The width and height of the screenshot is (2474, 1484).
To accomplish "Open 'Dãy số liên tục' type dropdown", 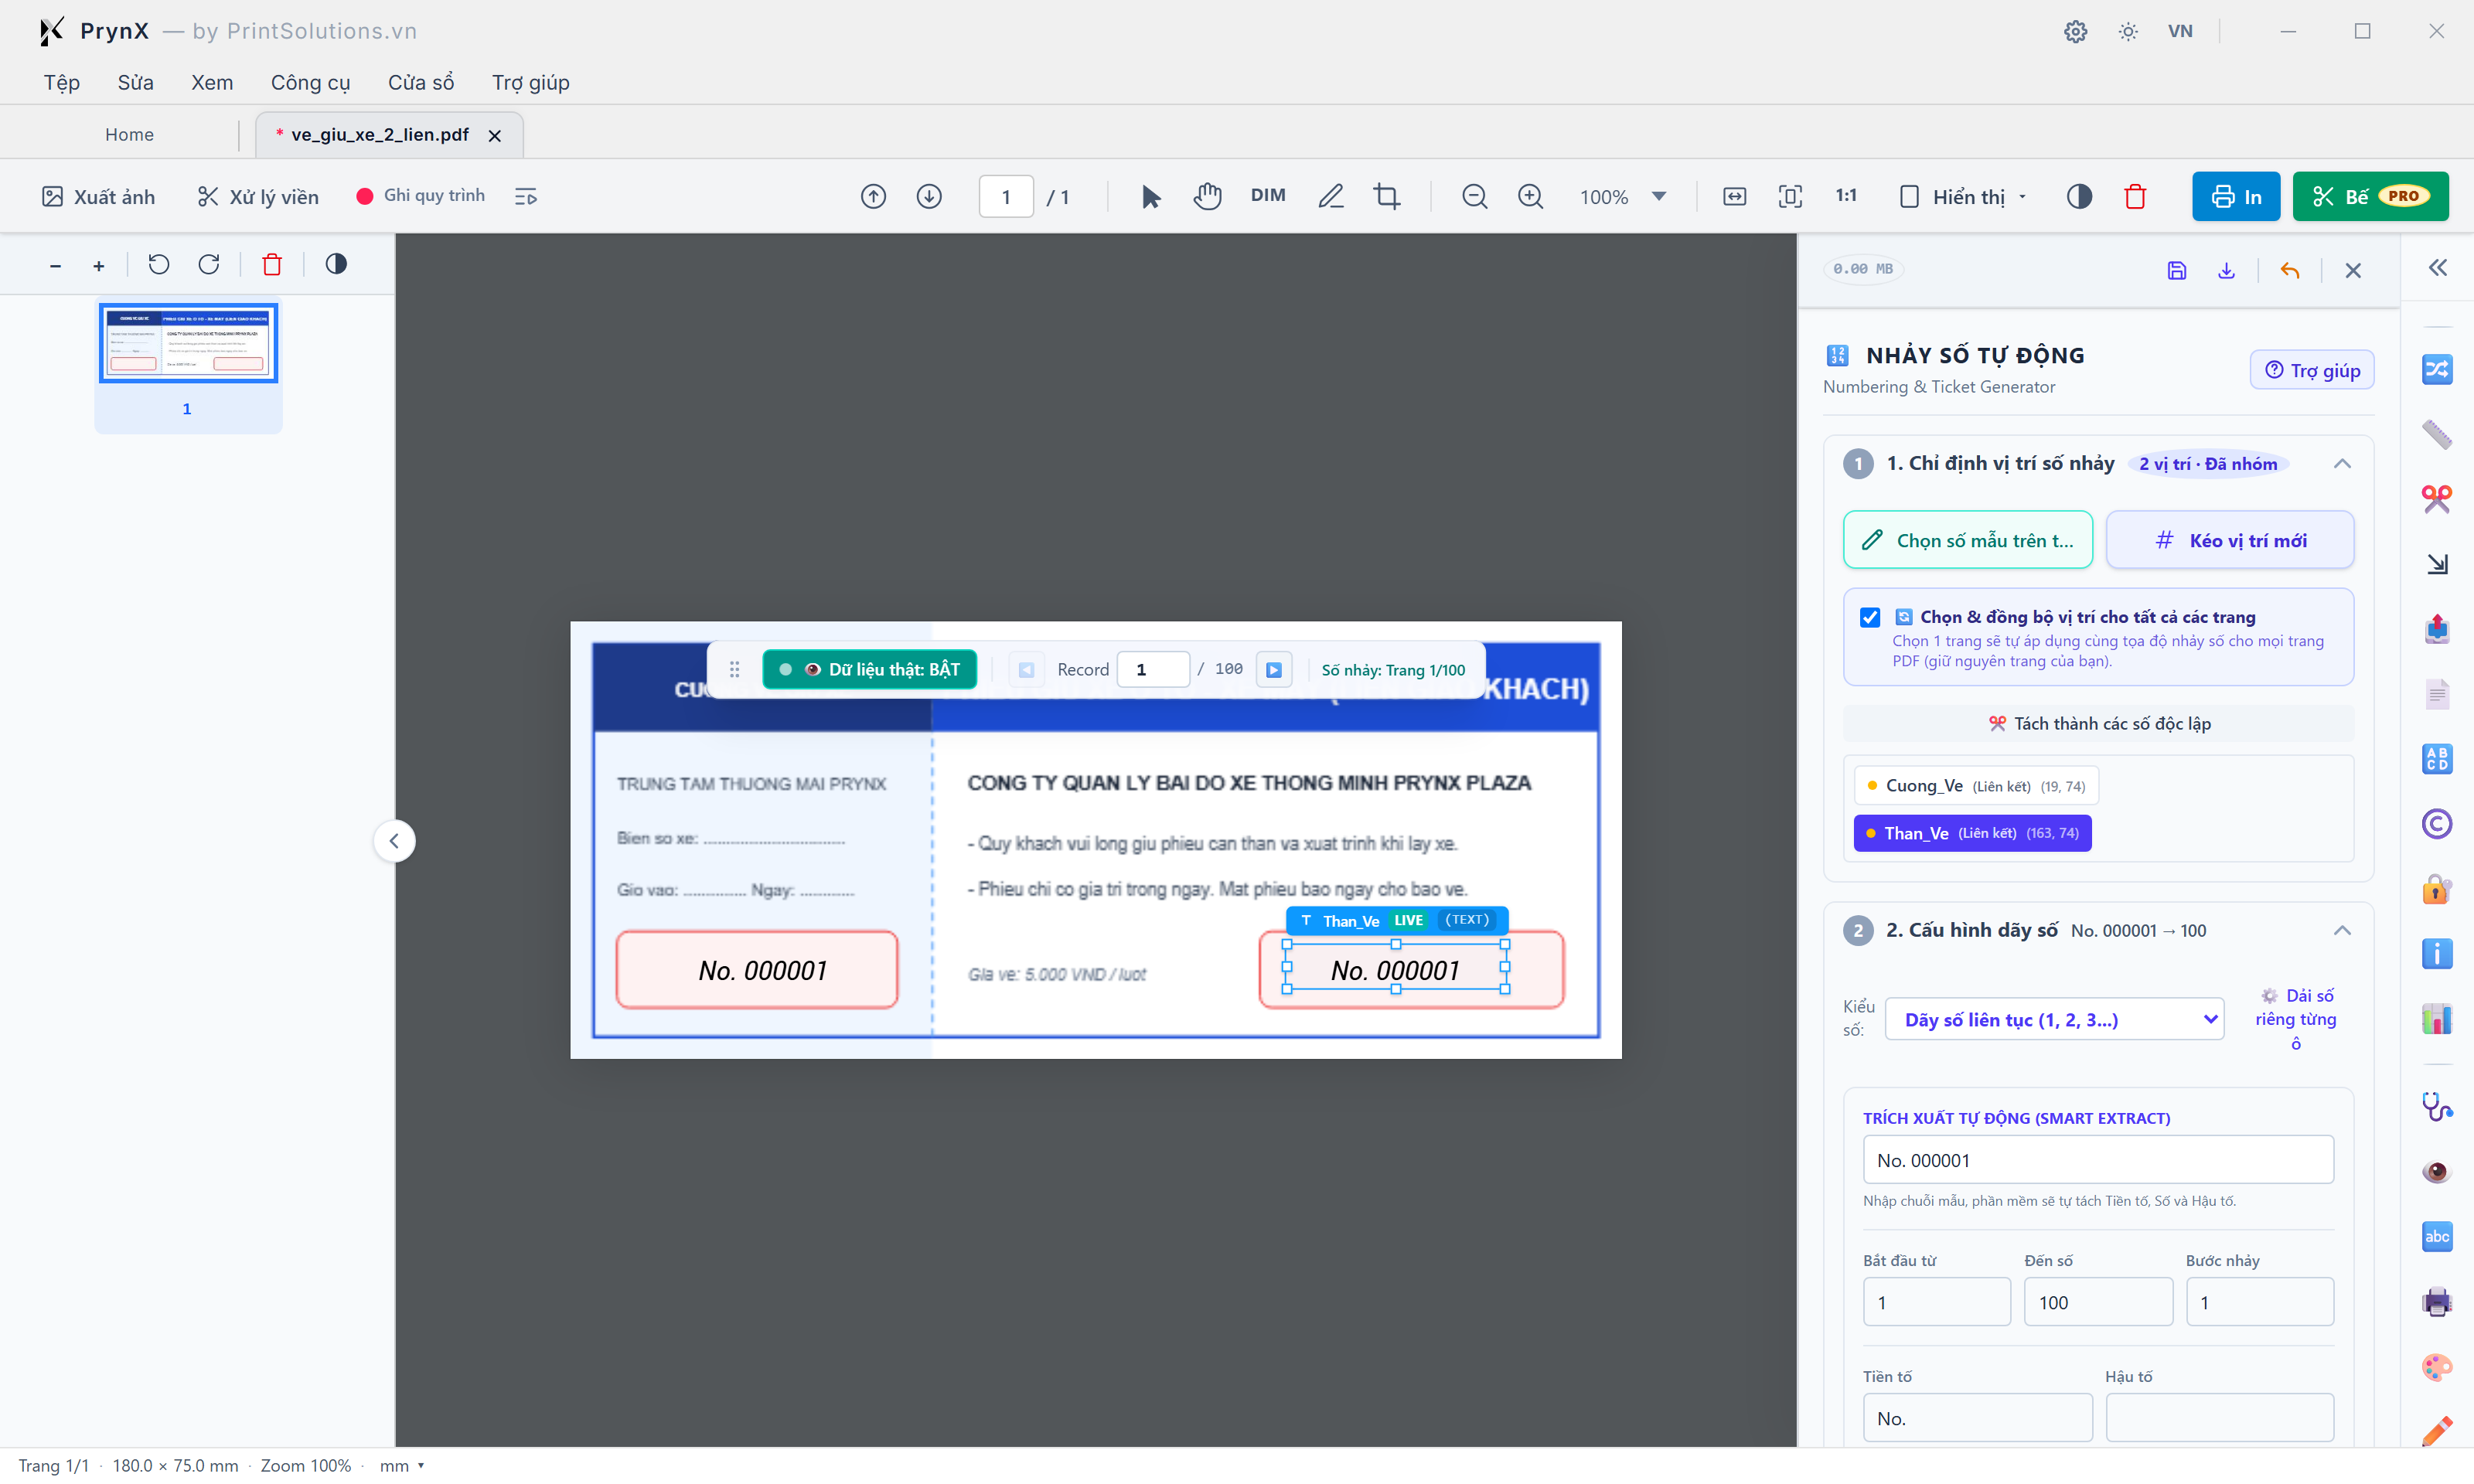I will tap(2054, 1019).
